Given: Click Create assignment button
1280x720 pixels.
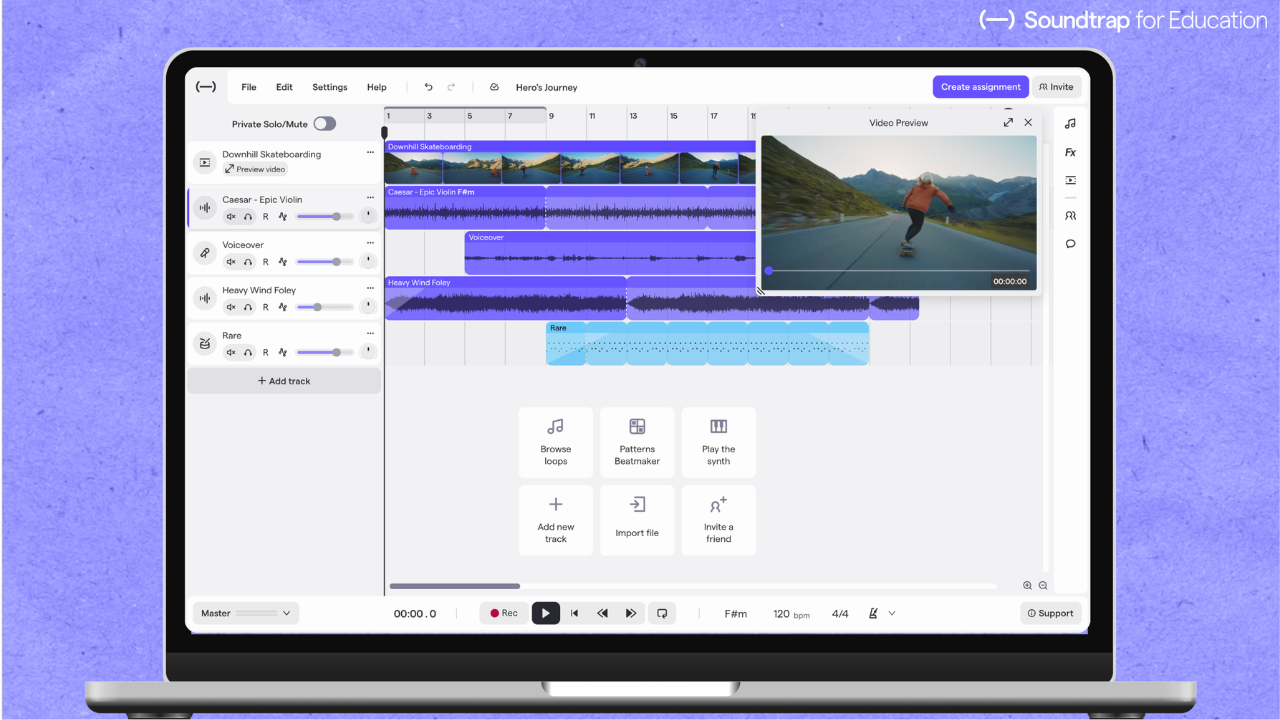Looking at the screenshot, I should point(981,87).
